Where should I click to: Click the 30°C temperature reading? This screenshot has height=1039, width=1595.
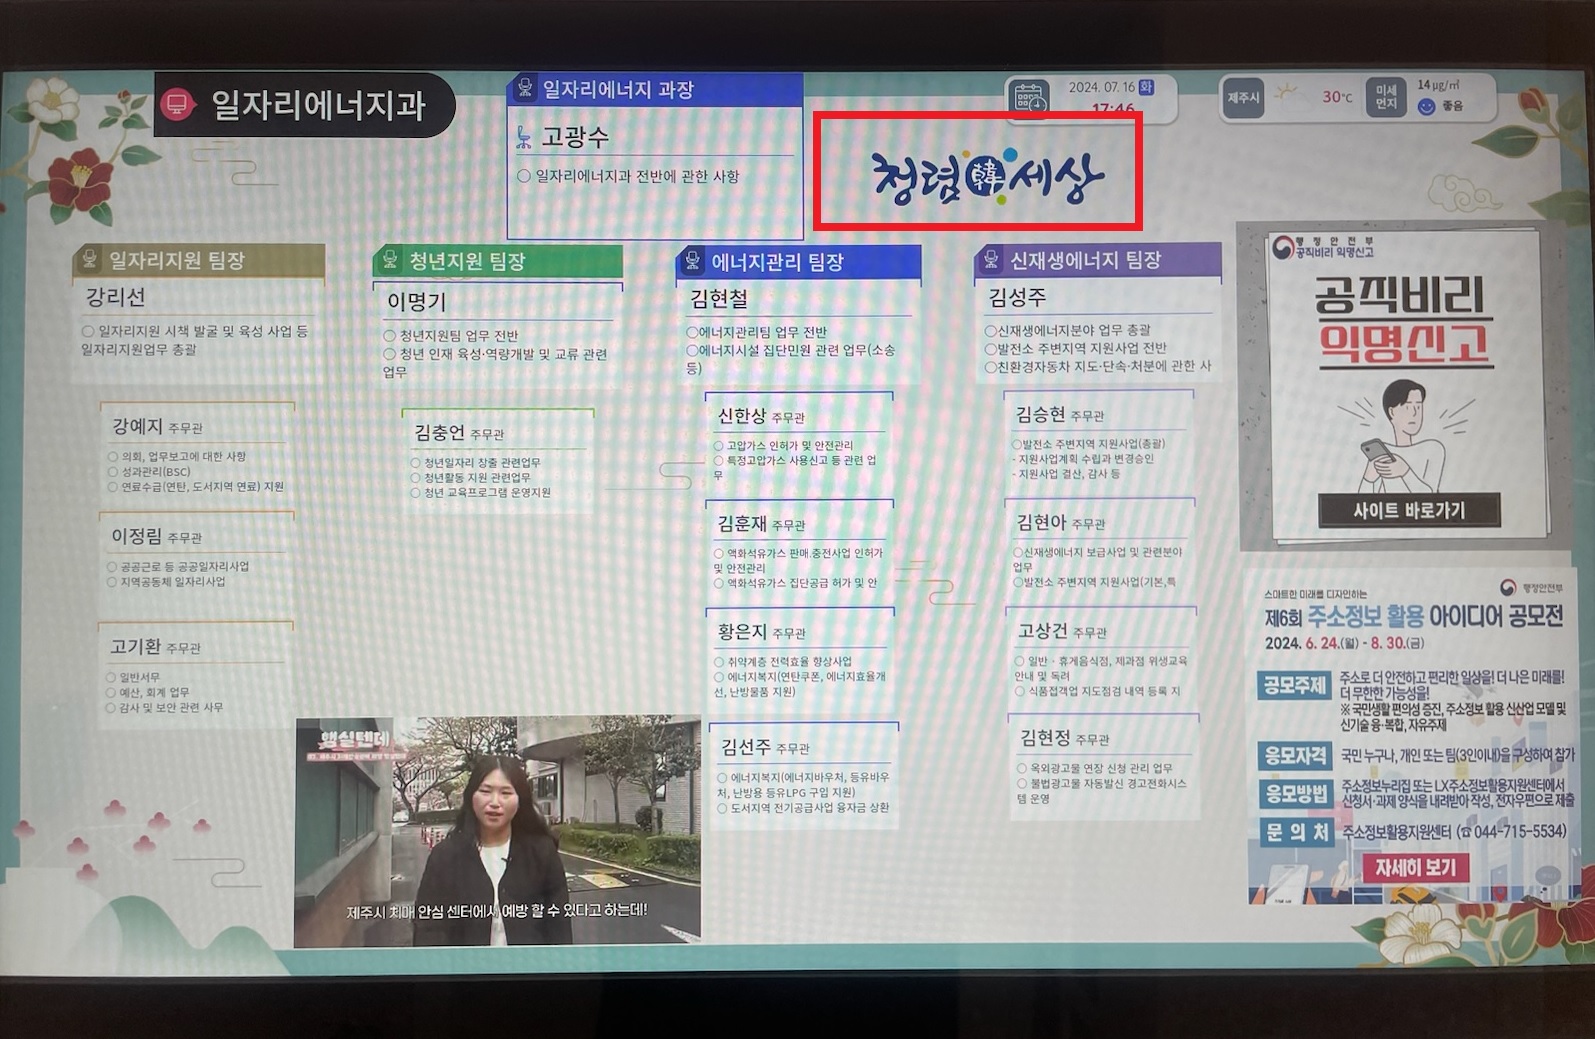pos(1337,97)
